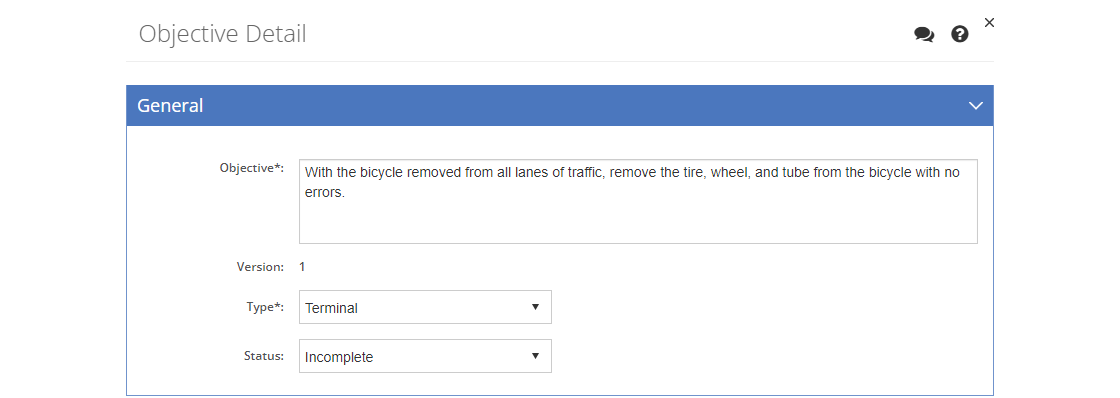1120x398 pixels.
Task: Click the arrow on the Status combo box
Action: 535,355
